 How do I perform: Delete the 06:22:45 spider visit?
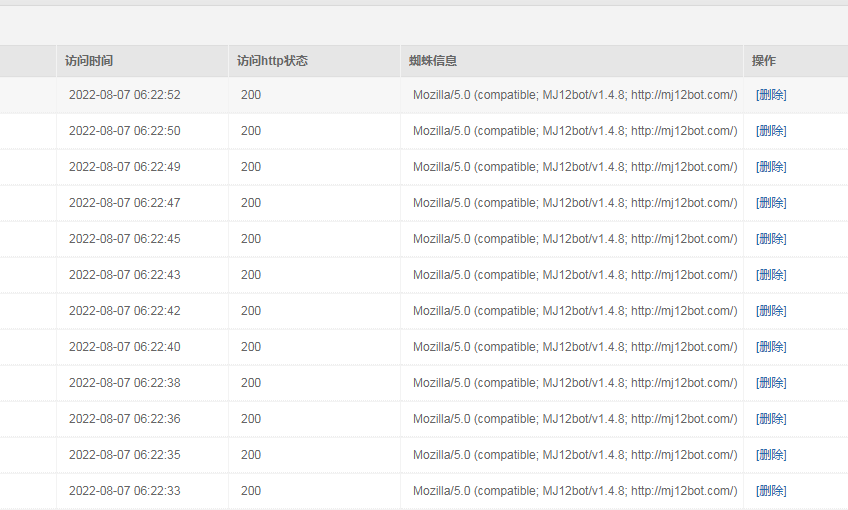[771, 239]
